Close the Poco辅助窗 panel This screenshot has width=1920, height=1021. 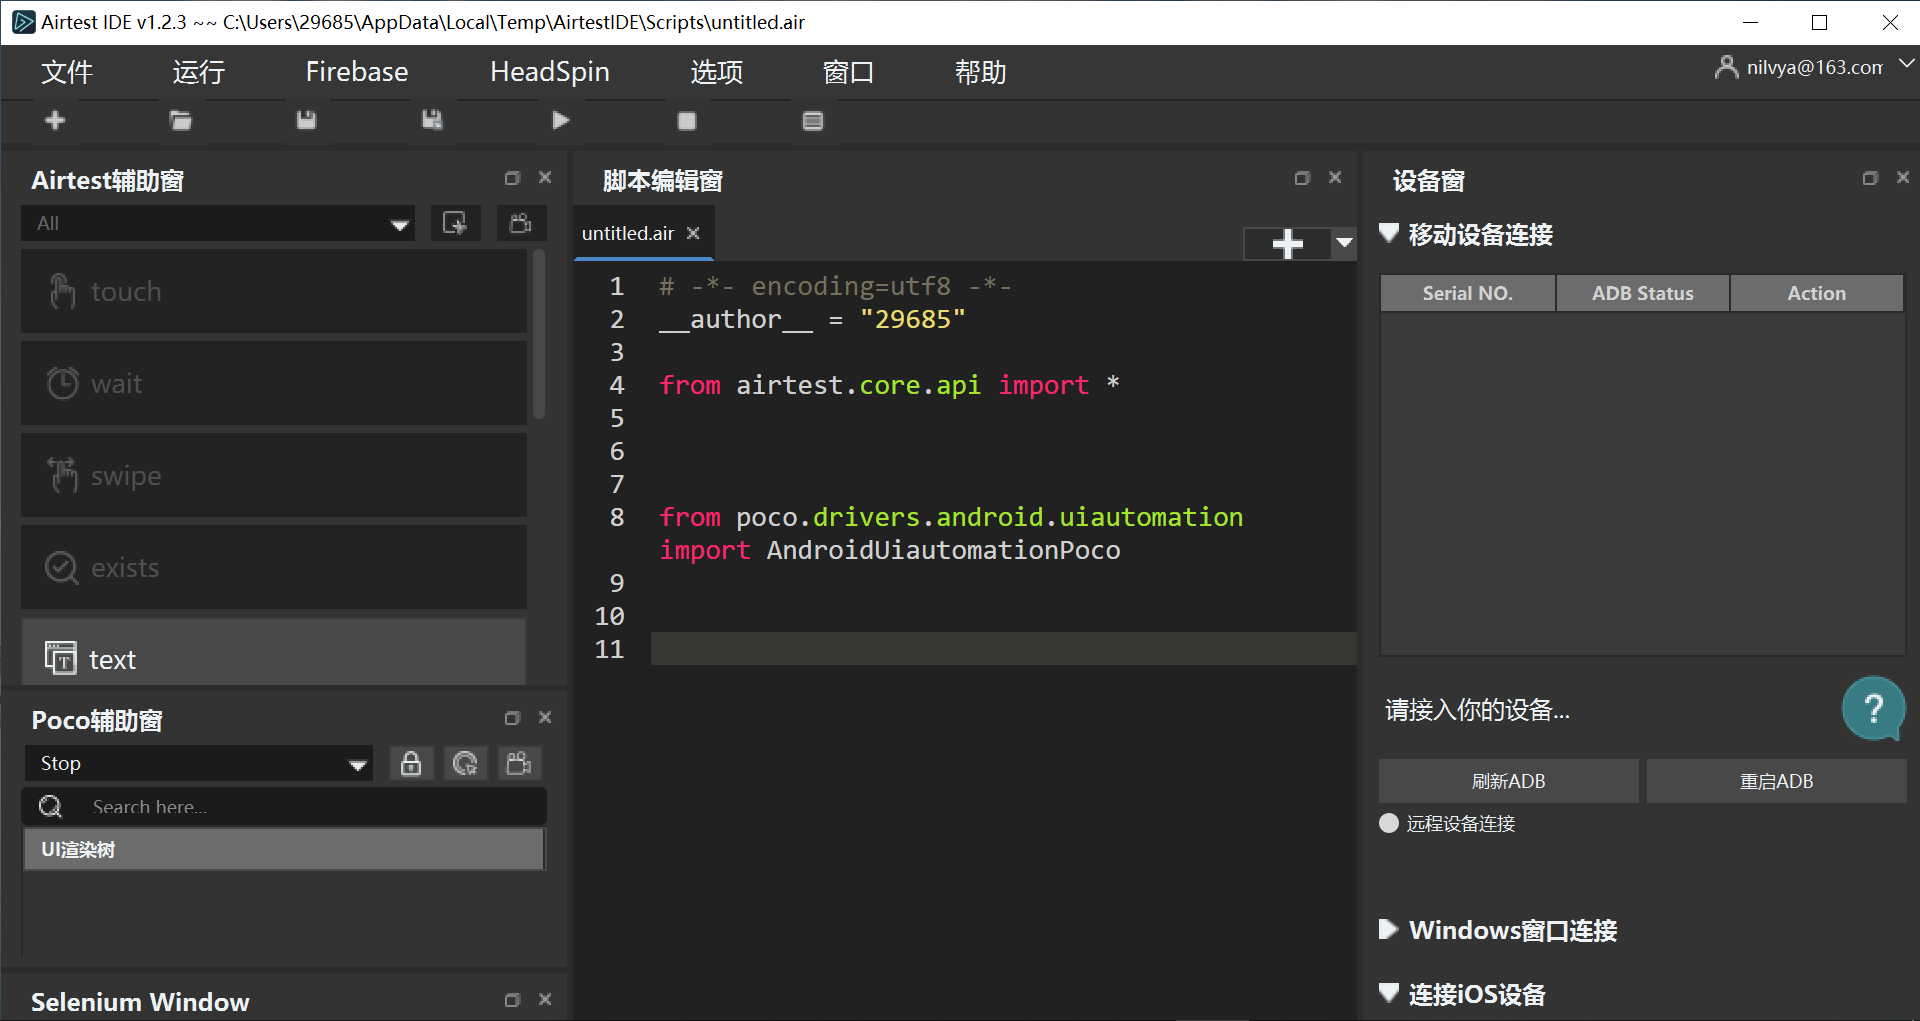pyautogui.click(x=545, y=718)
